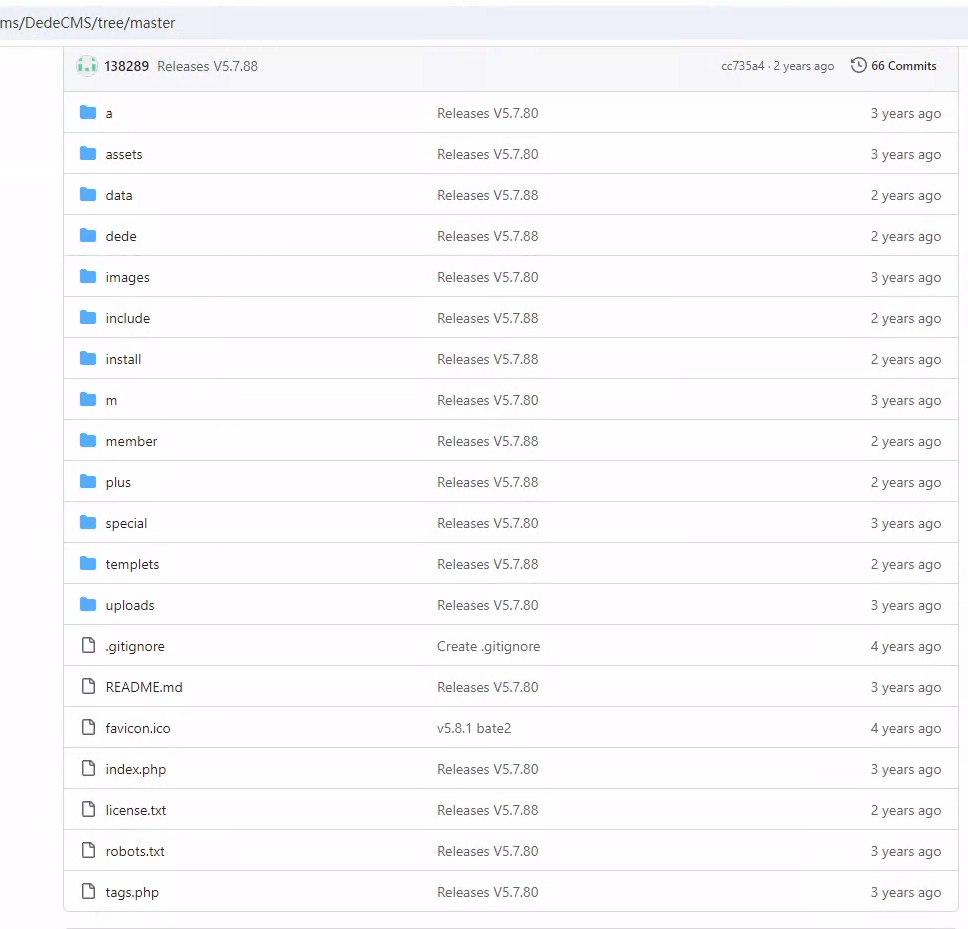Open the license.txt file
Viewport: 968px width, 929px height.
pos(136,810)
